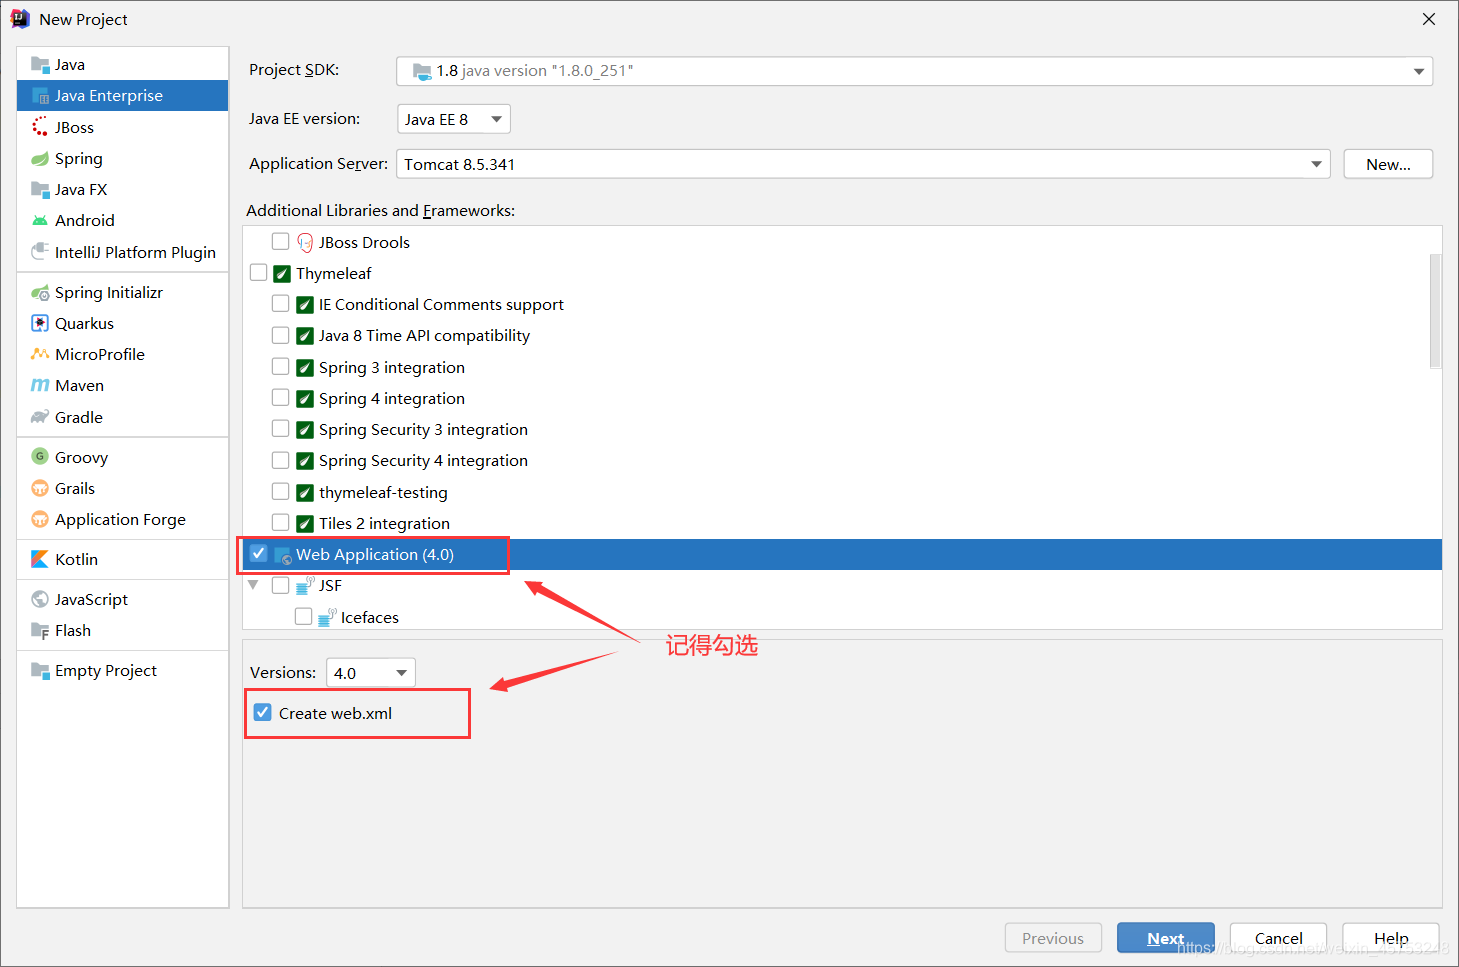This screenshot has height=967, width=1459.
Task: Click the frameworks list vertical scrollbar
Action: click(x=1436, y=311)
